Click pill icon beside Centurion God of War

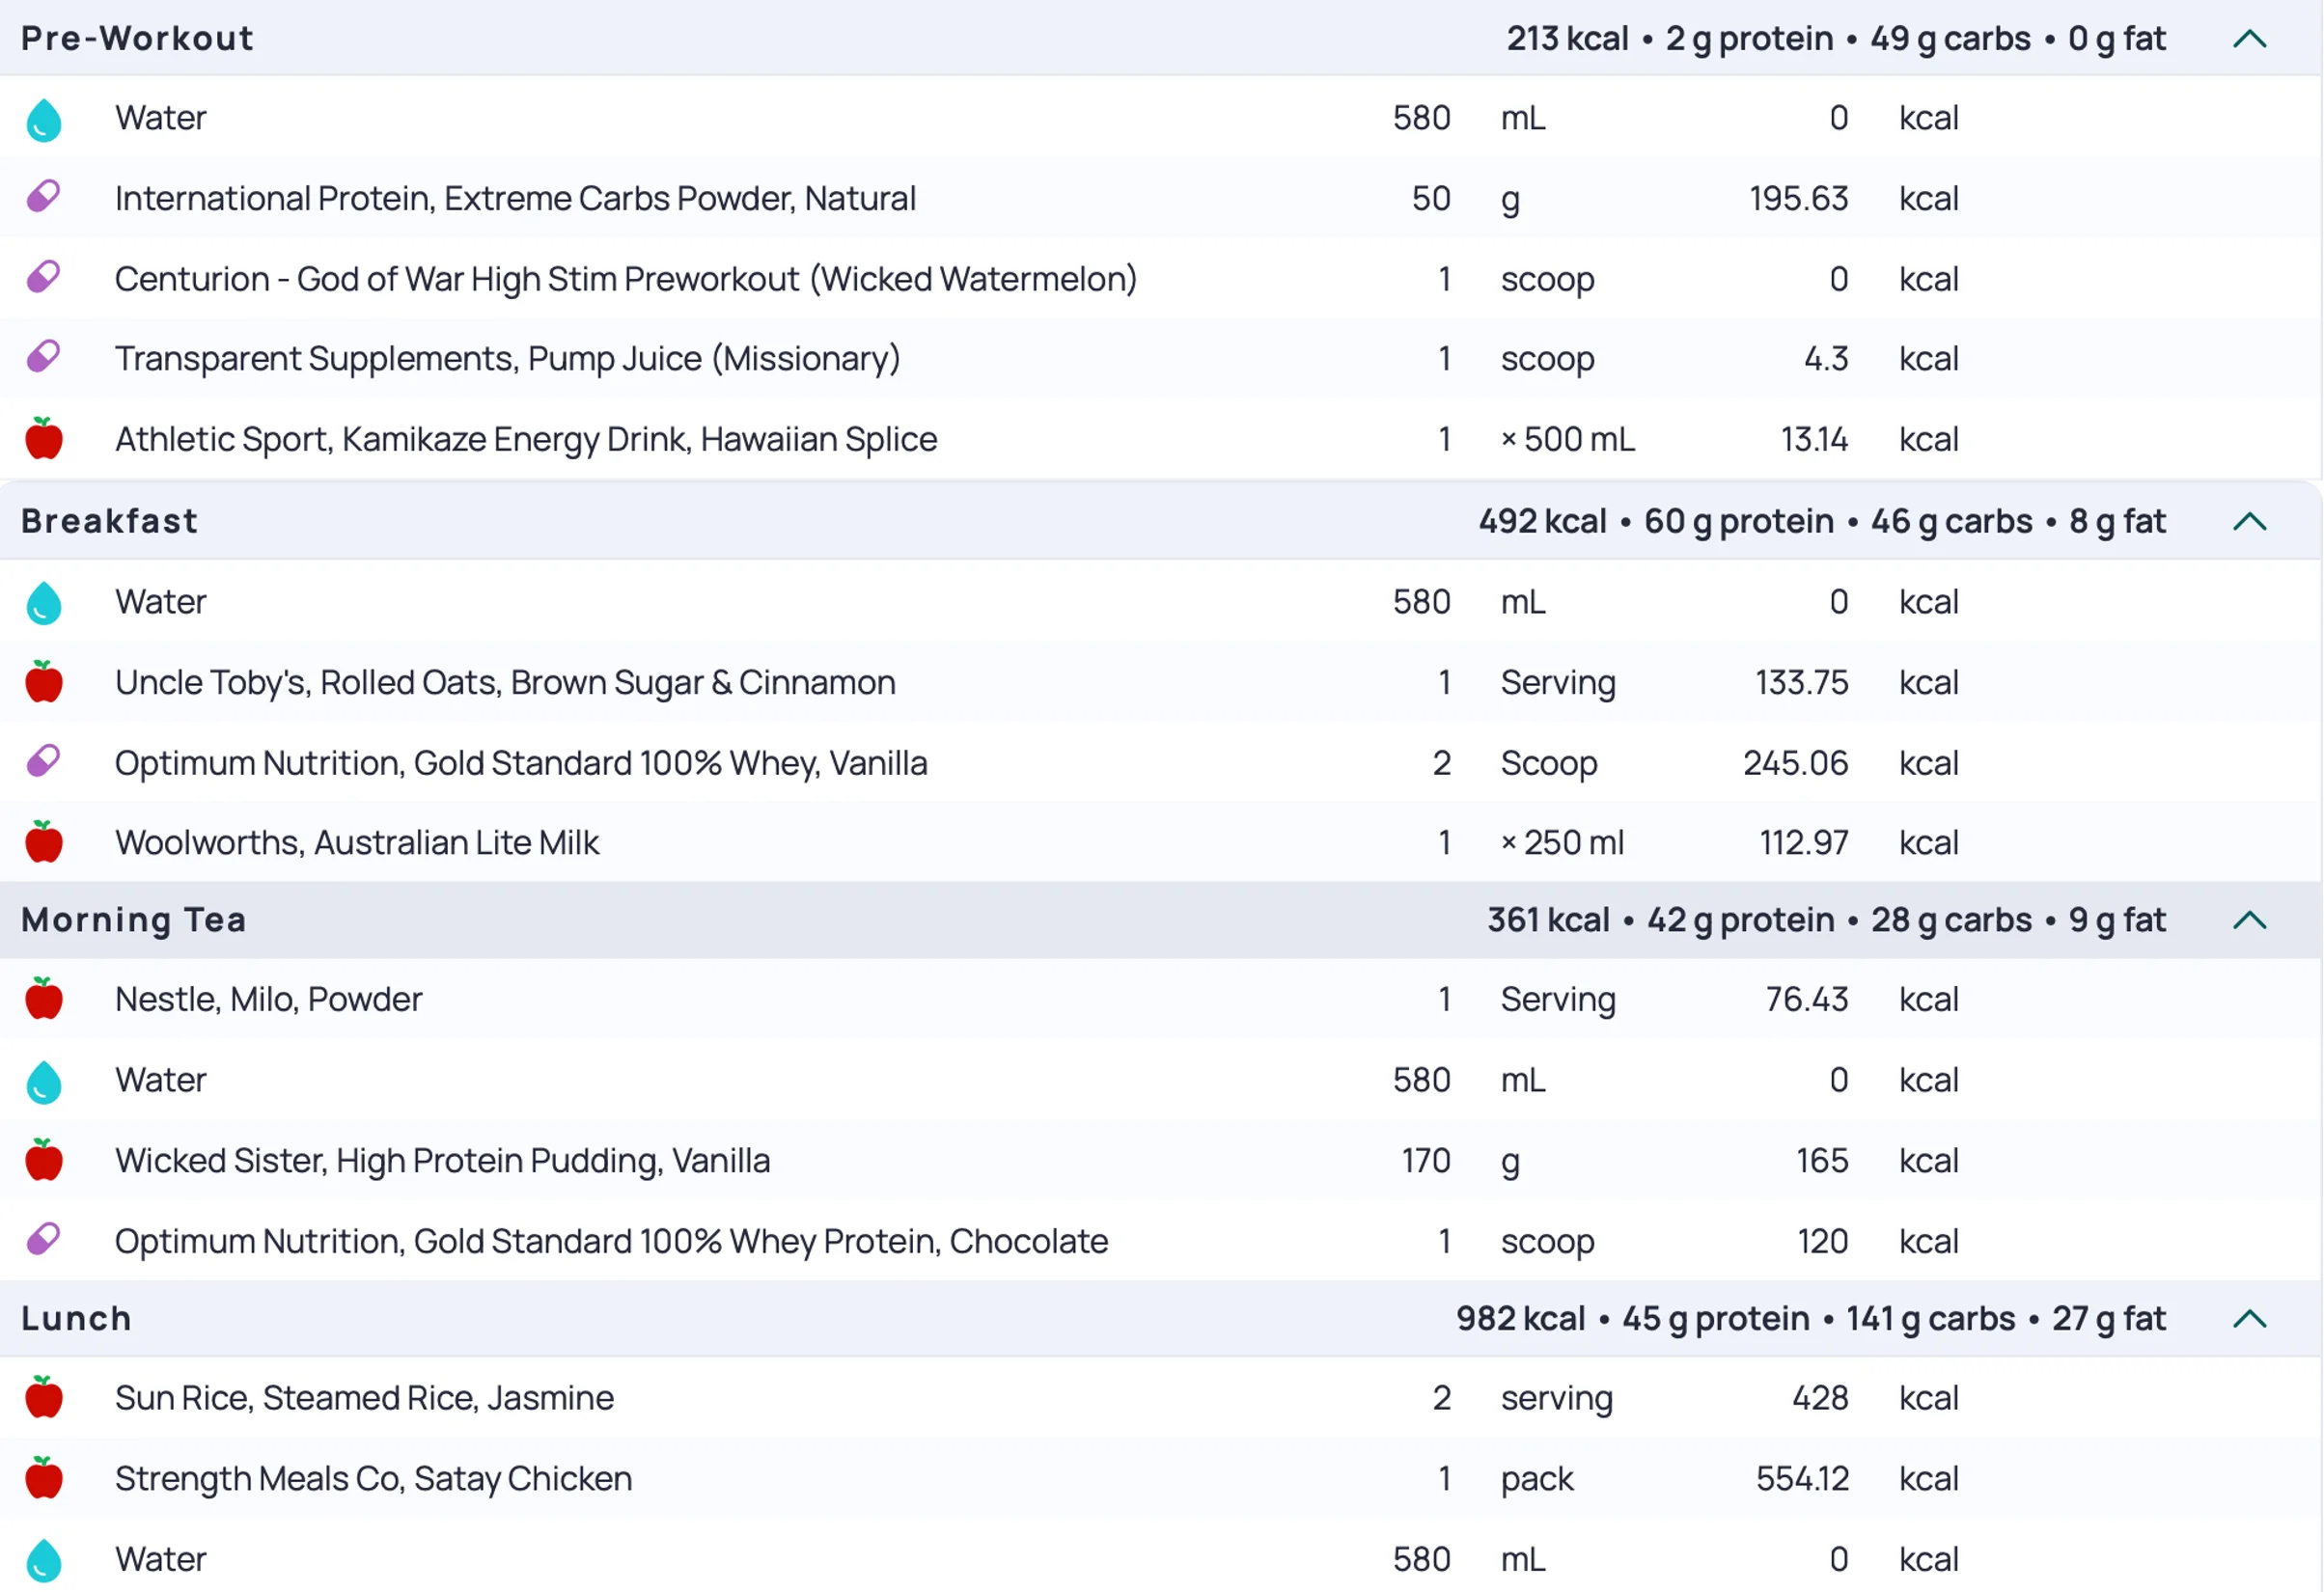coord(44,277)
